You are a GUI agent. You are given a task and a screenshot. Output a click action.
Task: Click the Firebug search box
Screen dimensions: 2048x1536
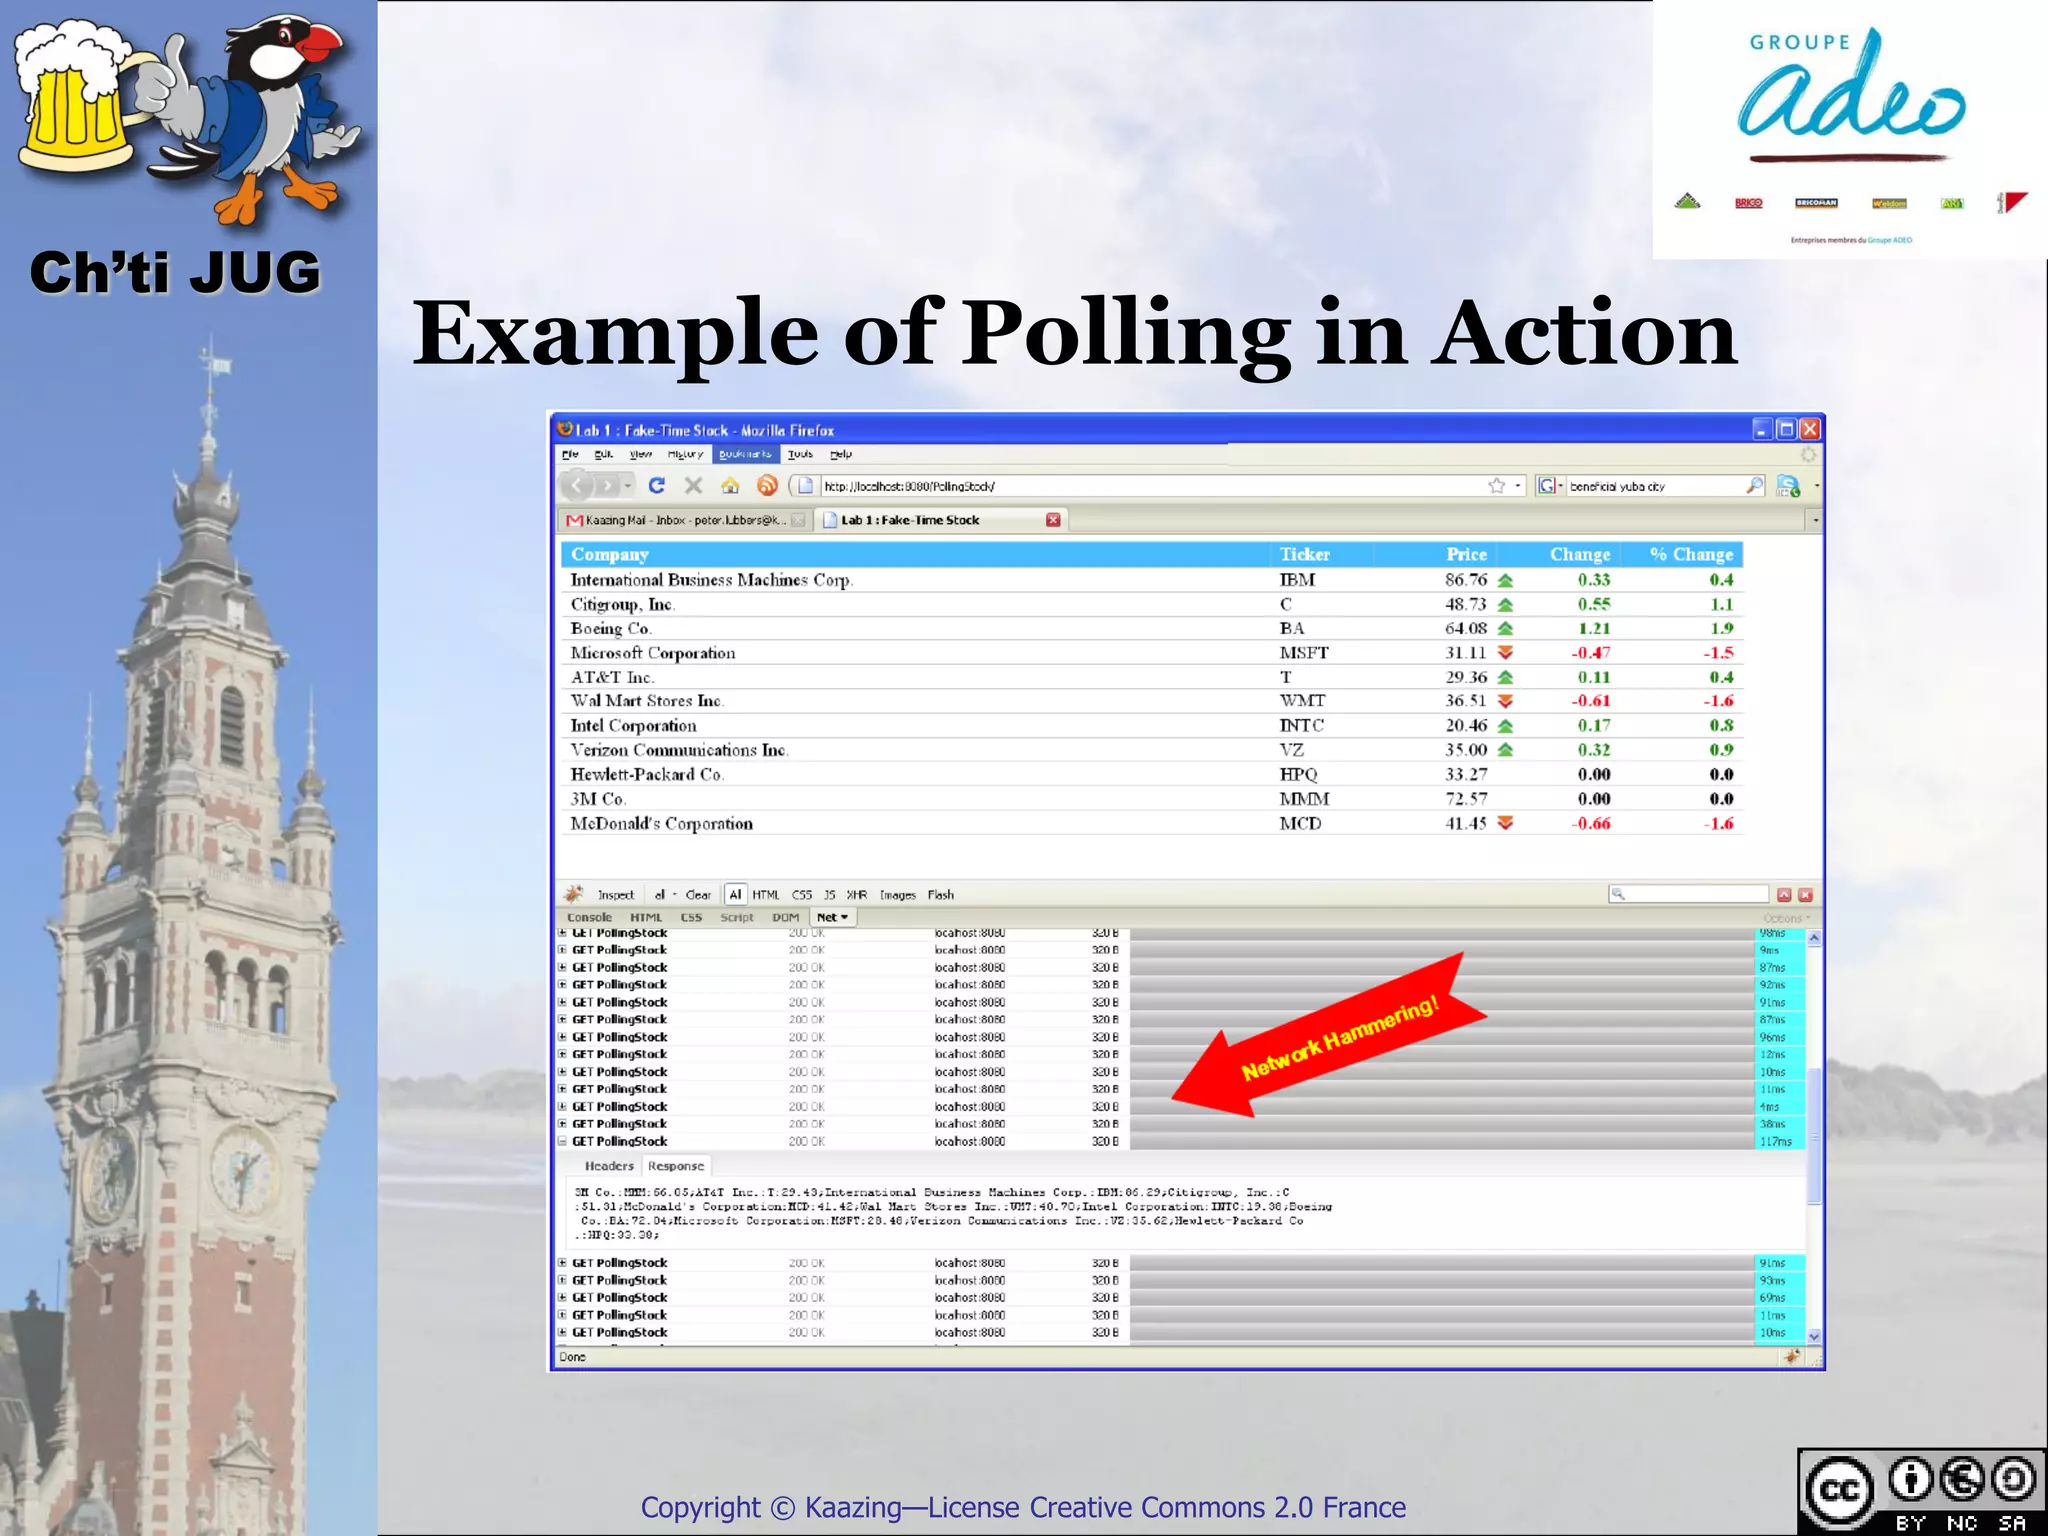point(1688,894)
